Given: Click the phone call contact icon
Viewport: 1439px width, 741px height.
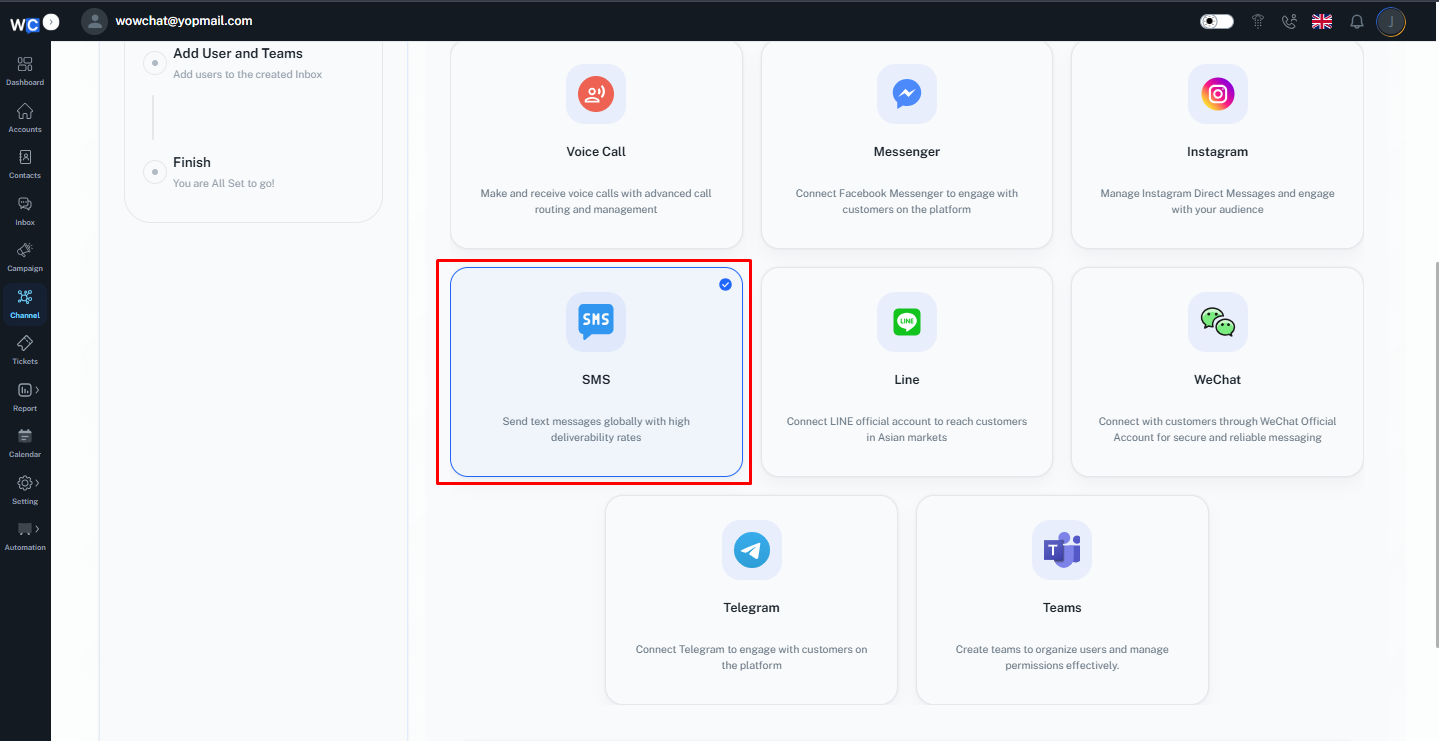Looking at the screenshot, I should tap(1289, 21).
